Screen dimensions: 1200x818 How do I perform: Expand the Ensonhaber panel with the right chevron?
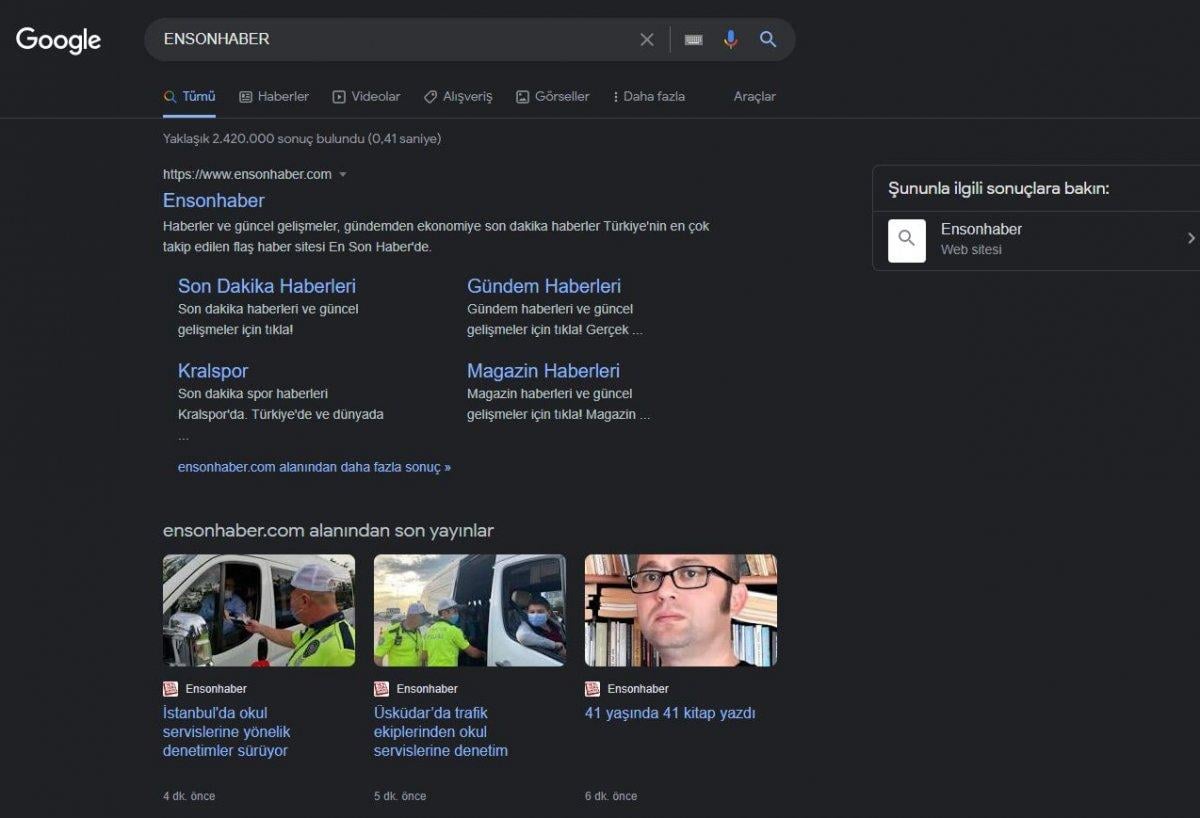click(1189, 238)
